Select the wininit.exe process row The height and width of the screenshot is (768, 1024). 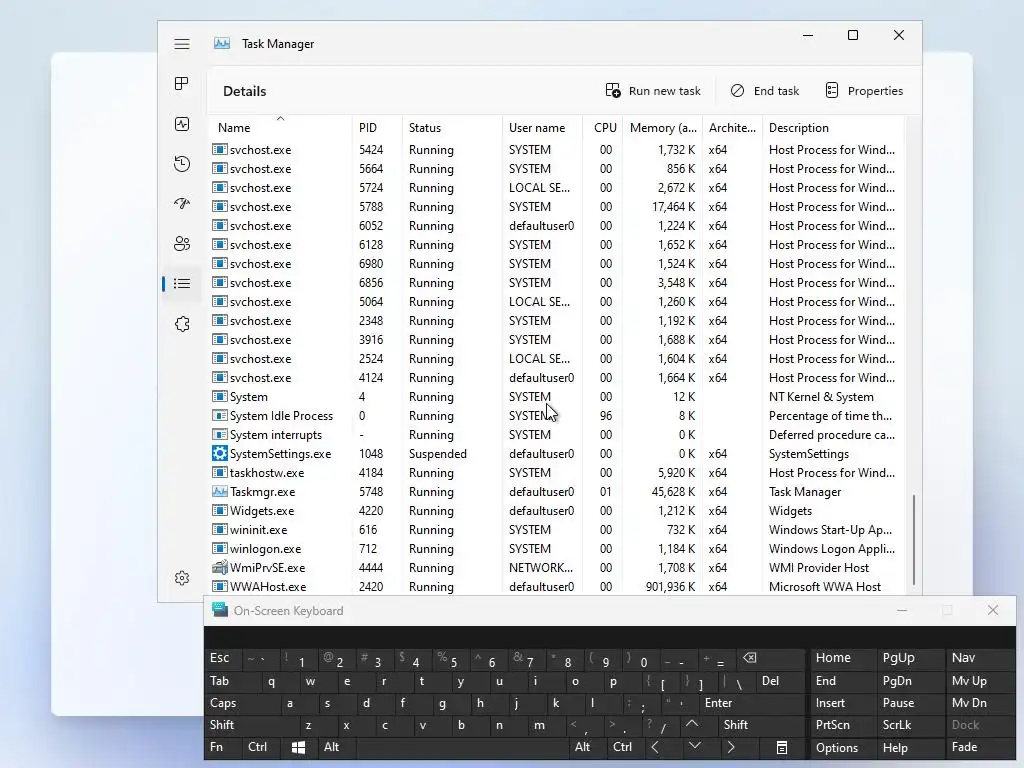[556, 530]
